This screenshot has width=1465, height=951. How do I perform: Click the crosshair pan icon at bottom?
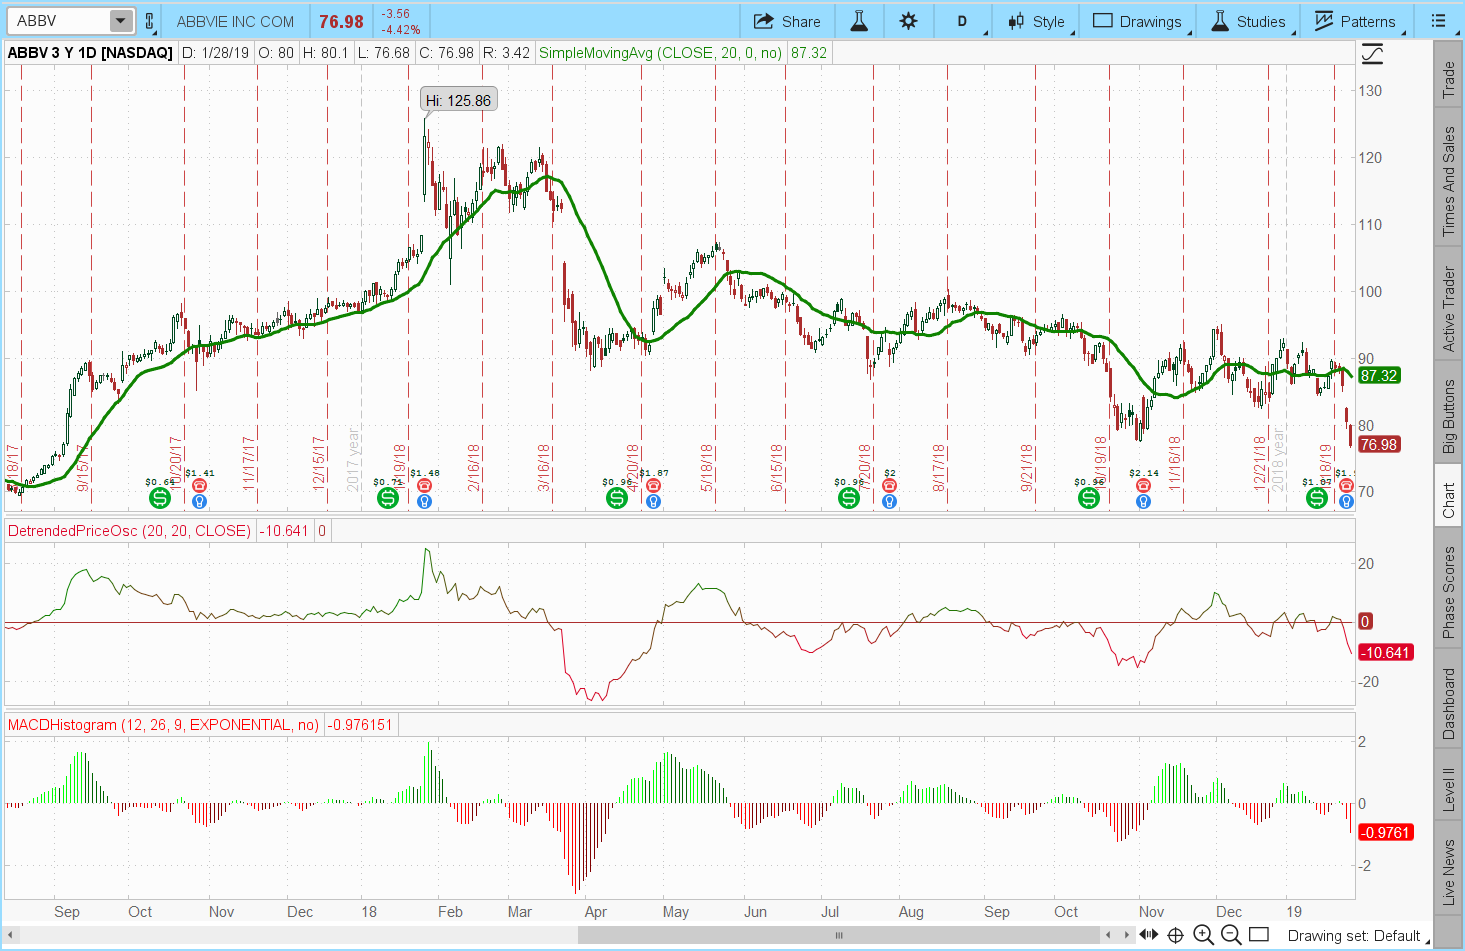coord(1176,935)
